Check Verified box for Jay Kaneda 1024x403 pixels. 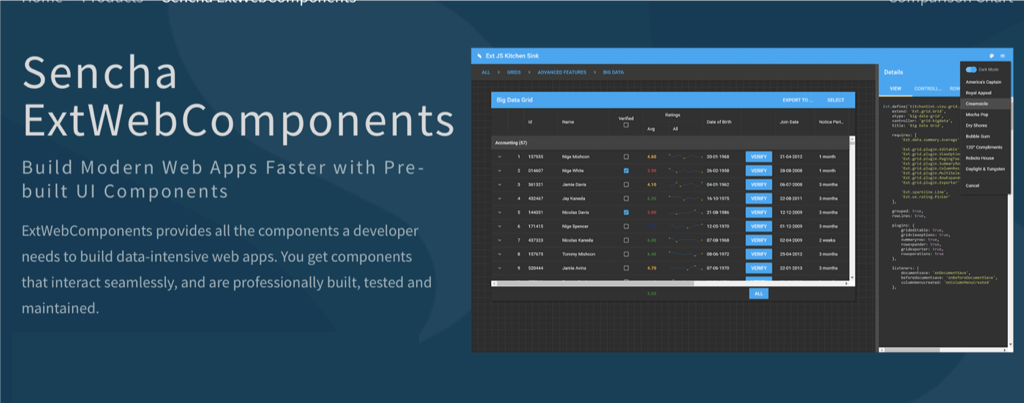626,199
